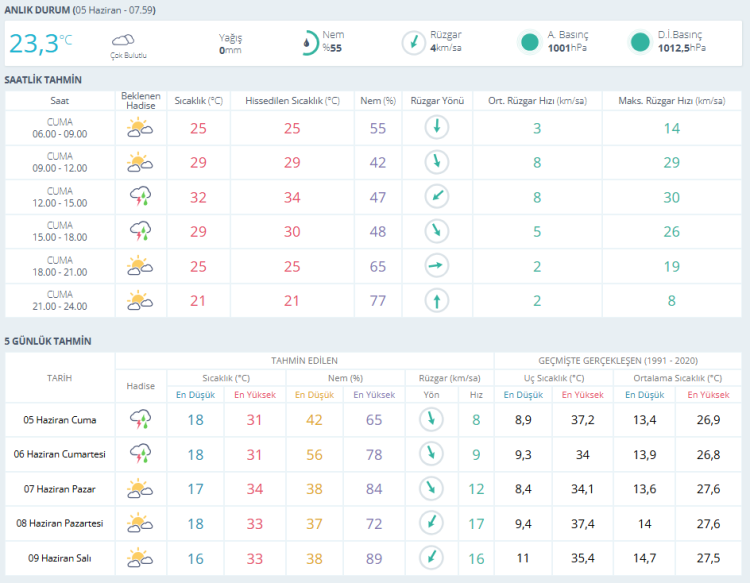Click the humidity droplet gauge icon
The image size is (750, 583).
click(309, 43)
